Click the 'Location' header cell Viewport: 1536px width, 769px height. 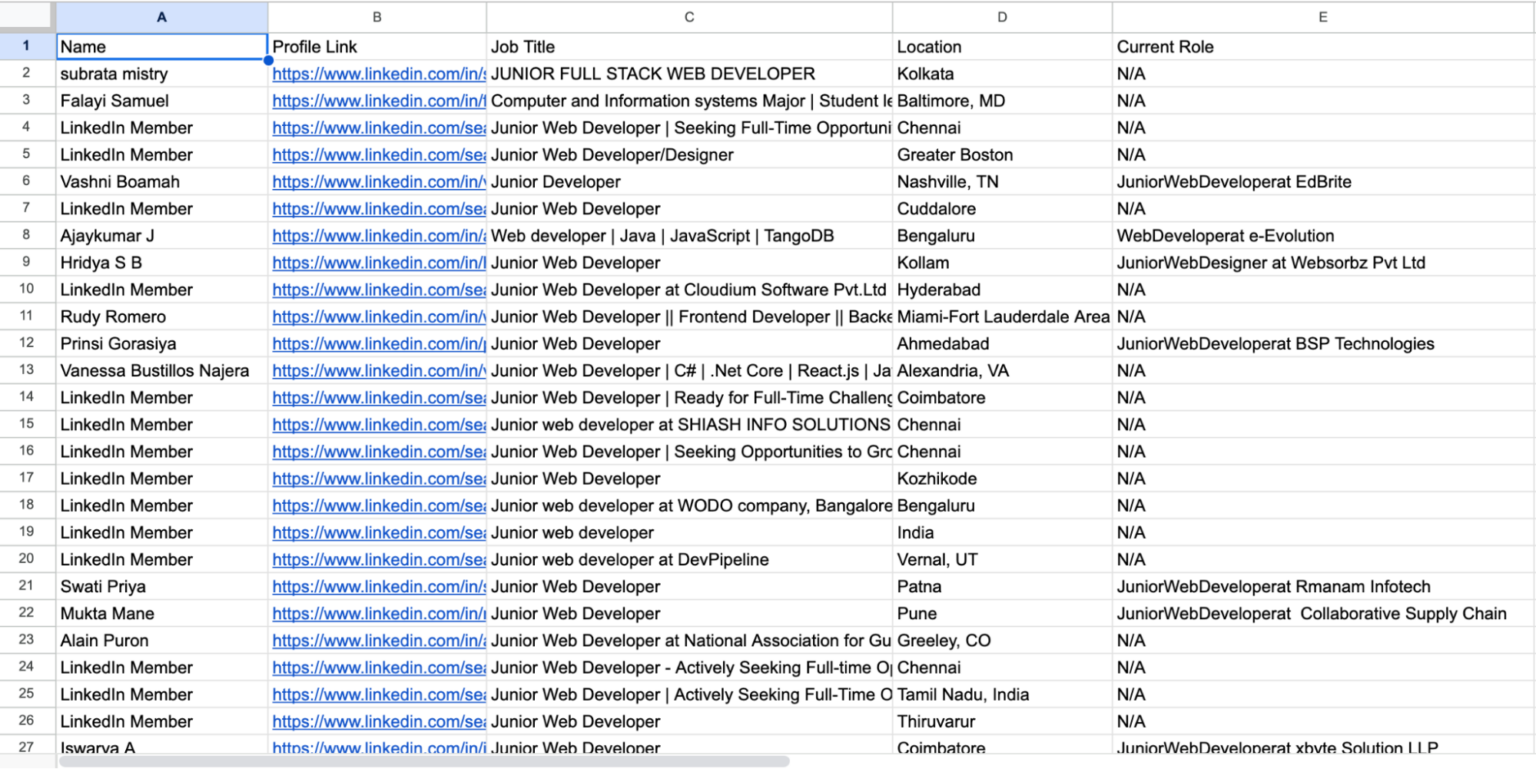1003,46
